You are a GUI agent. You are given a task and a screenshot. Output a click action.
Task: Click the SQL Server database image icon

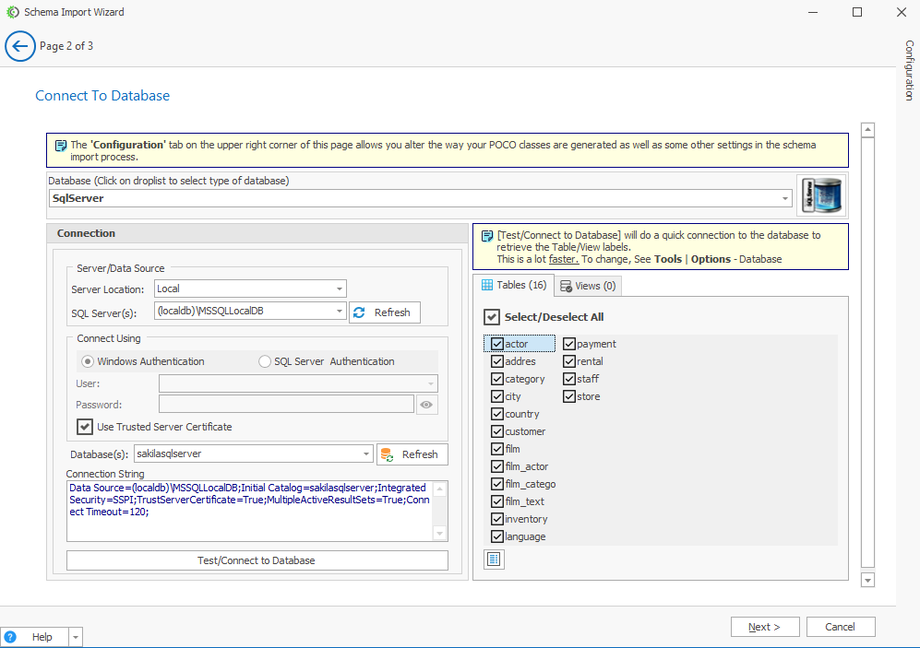(x=822, y=197)
